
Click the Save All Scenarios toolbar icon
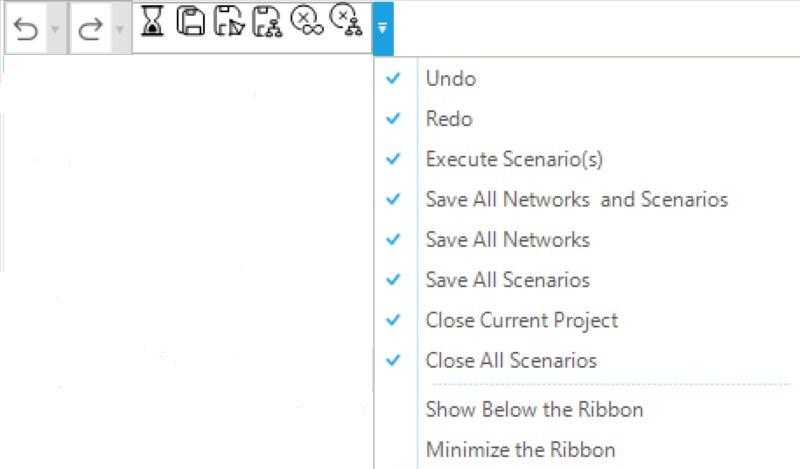click(266, 21)
